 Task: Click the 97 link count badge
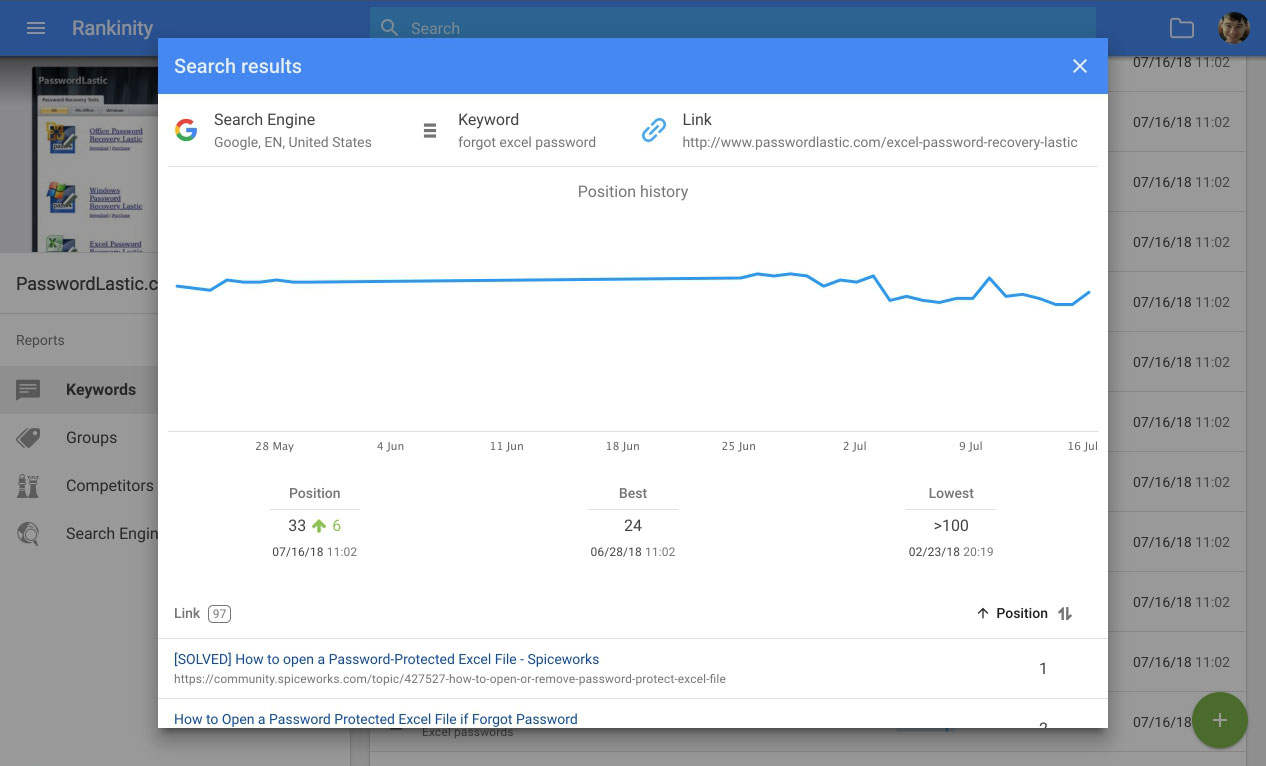click(x=219, y=613)
